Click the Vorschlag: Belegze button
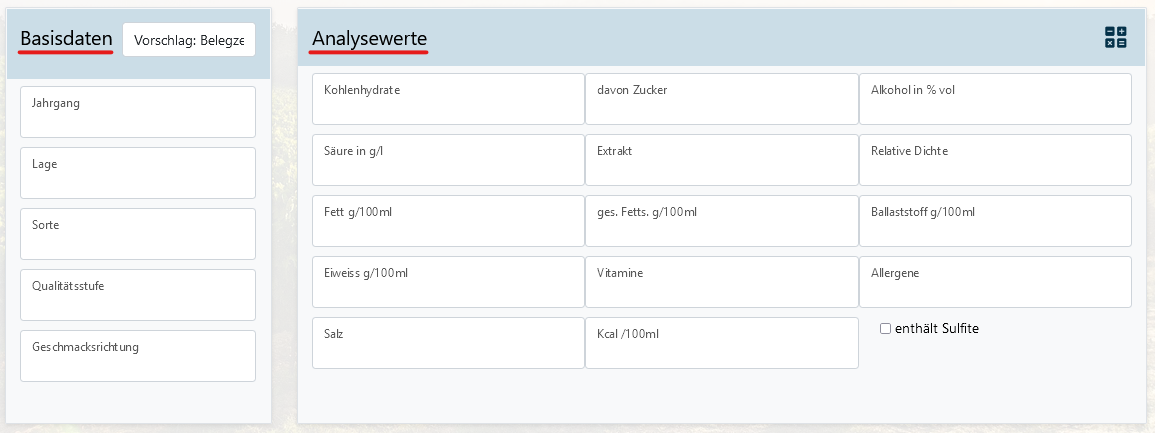Viewport: 1155px width, 433px height. tap(189, 40)
